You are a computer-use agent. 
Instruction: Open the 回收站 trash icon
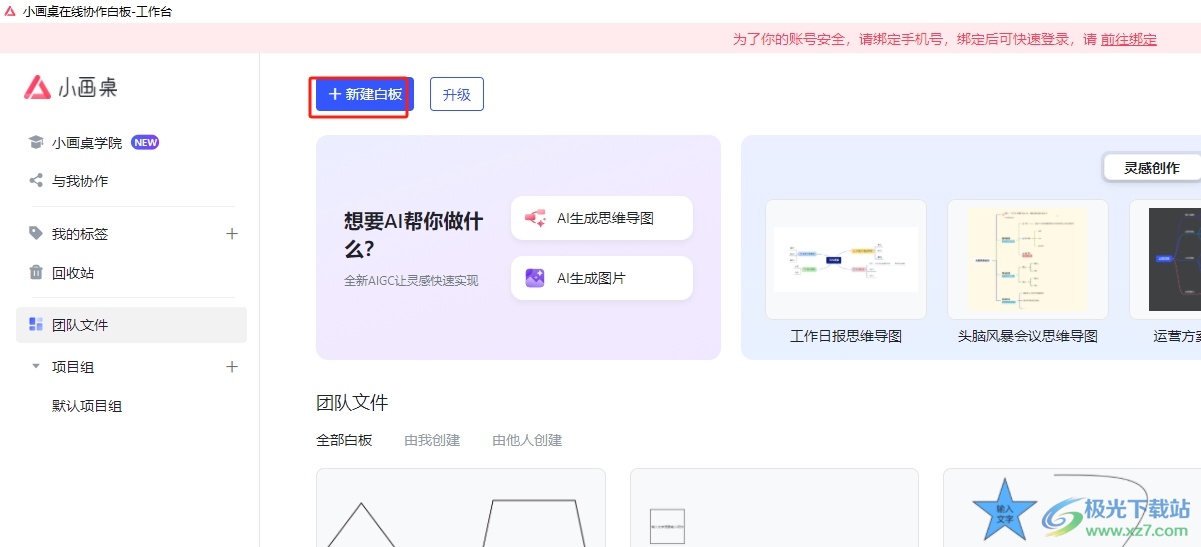point(36,272)
